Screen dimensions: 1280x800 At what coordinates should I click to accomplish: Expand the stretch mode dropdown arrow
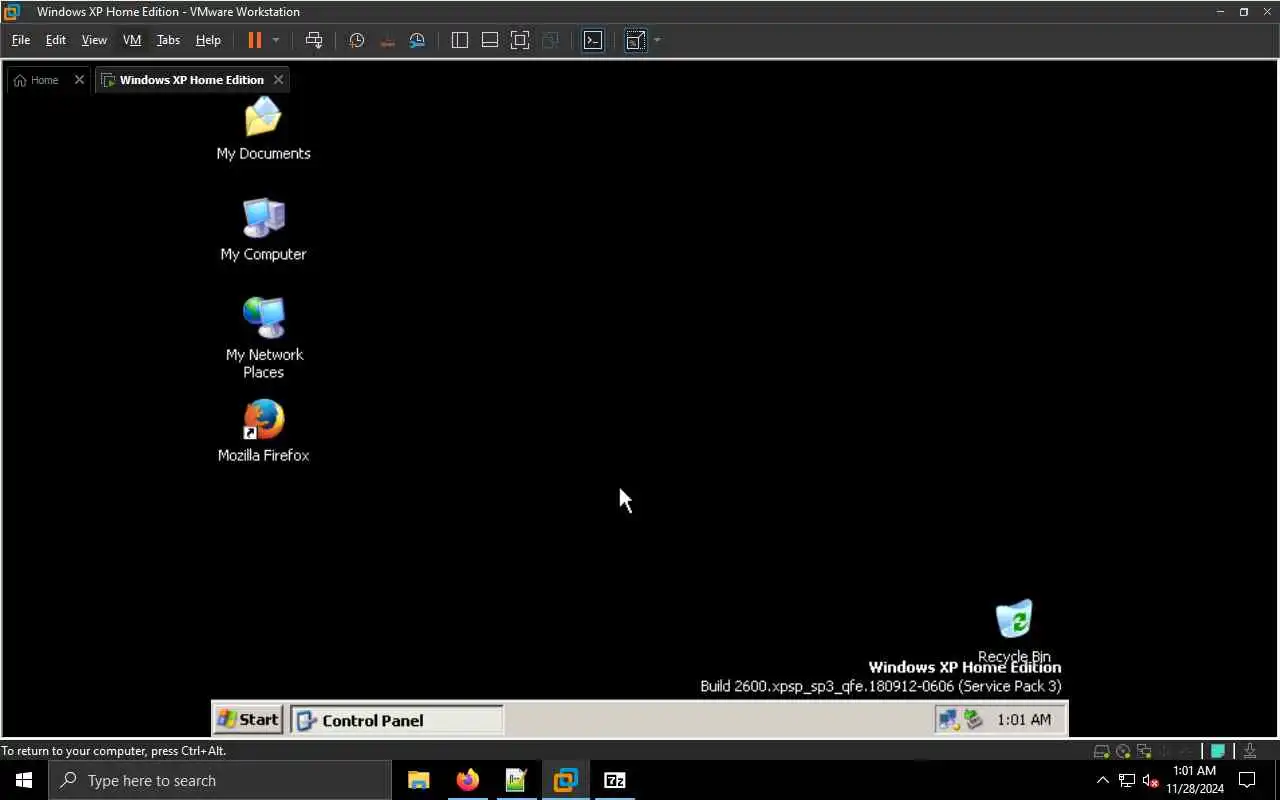657,40
